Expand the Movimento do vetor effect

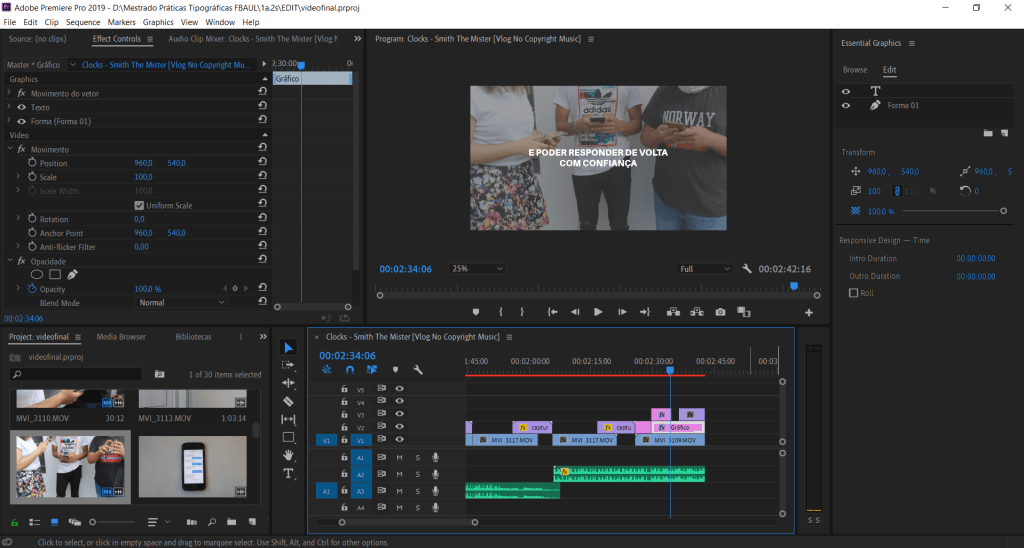point(9,93)
